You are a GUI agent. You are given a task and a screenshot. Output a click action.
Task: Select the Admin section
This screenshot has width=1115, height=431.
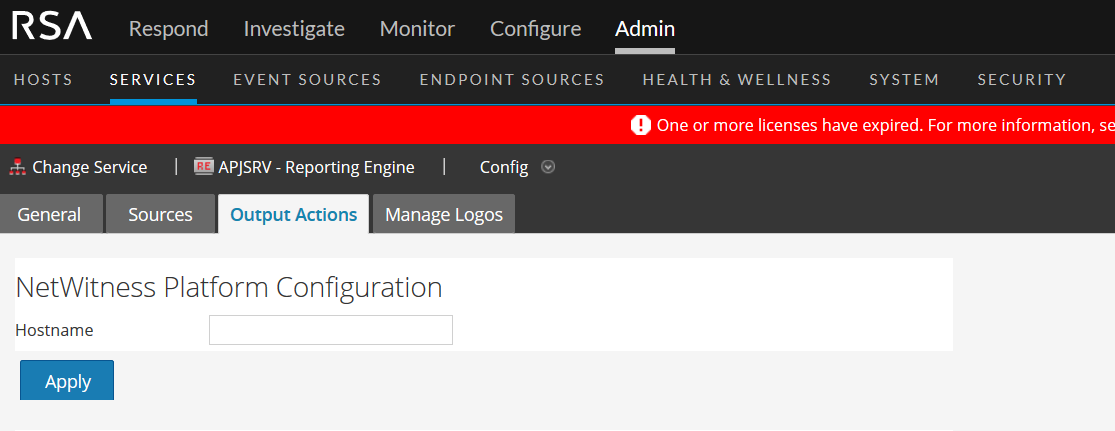tap(645, 29)
